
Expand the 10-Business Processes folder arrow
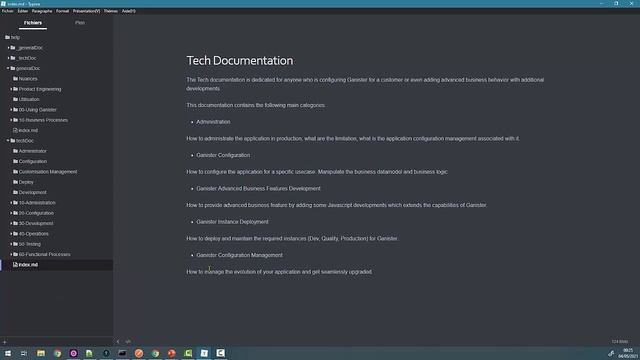click(11, 120)
